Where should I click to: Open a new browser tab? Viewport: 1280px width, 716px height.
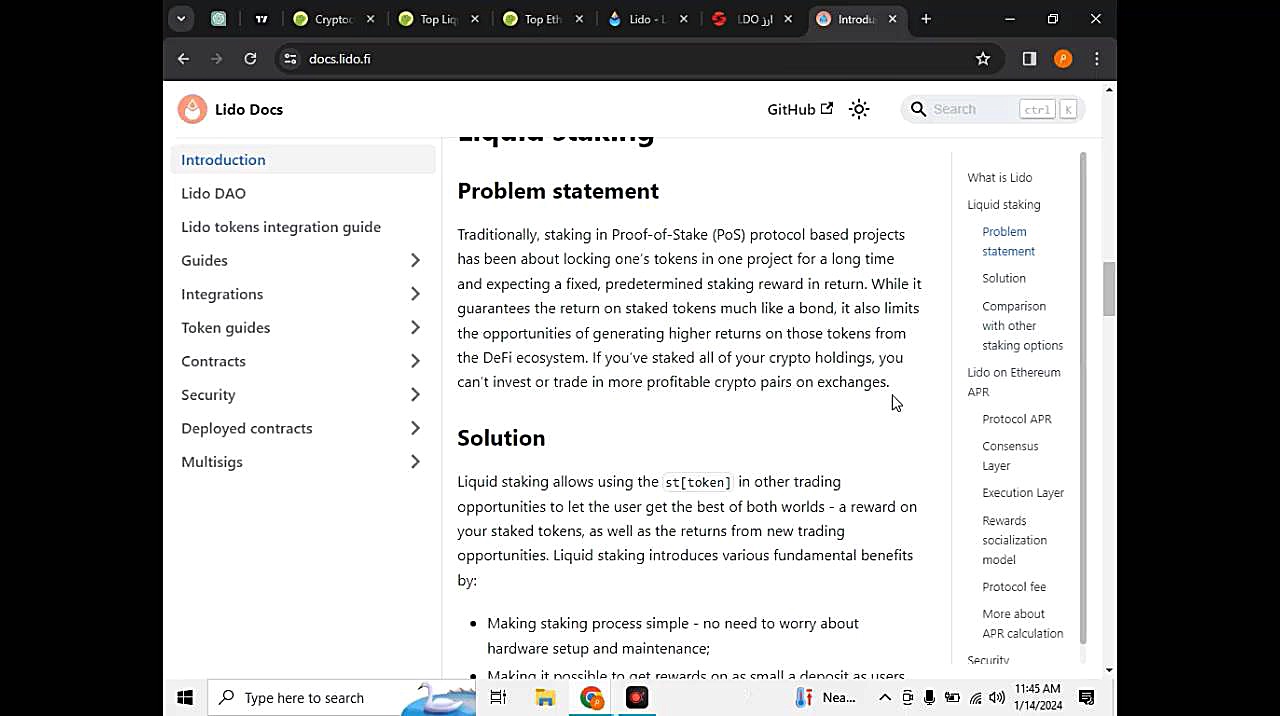click(926, 19)
